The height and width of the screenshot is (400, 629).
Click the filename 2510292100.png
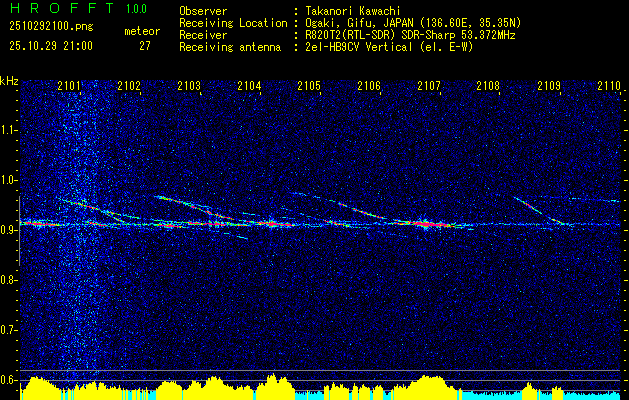coord(51,26)
